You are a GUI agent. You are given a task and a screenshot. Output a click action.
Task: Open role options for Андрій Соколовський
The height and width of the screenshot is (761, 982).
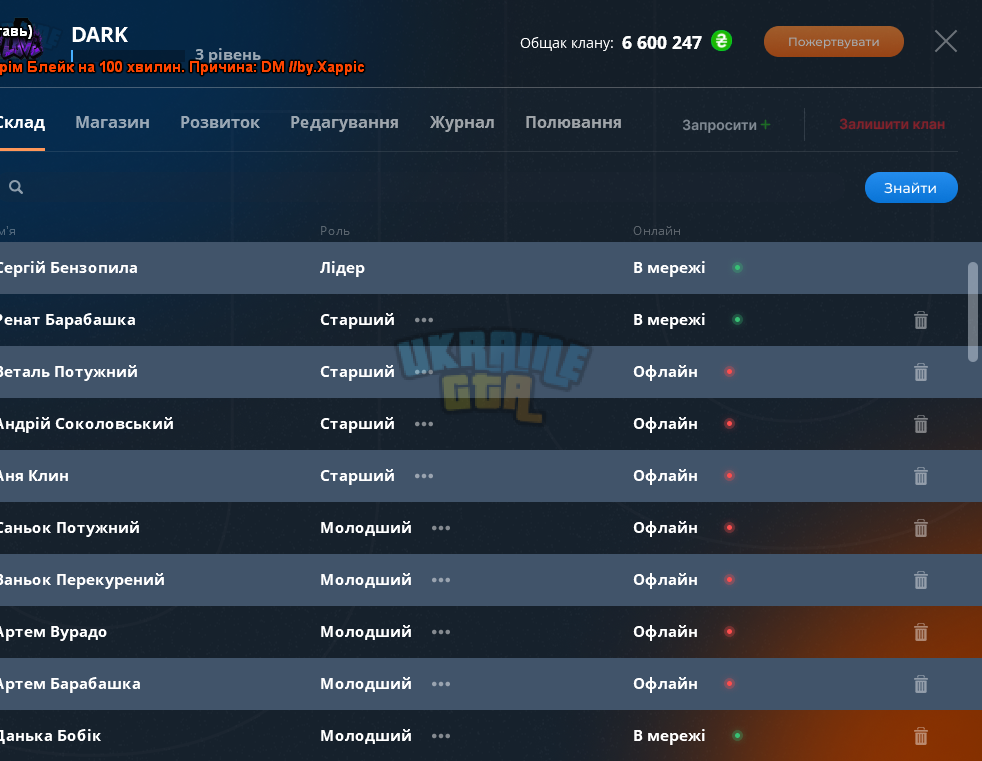424,424
